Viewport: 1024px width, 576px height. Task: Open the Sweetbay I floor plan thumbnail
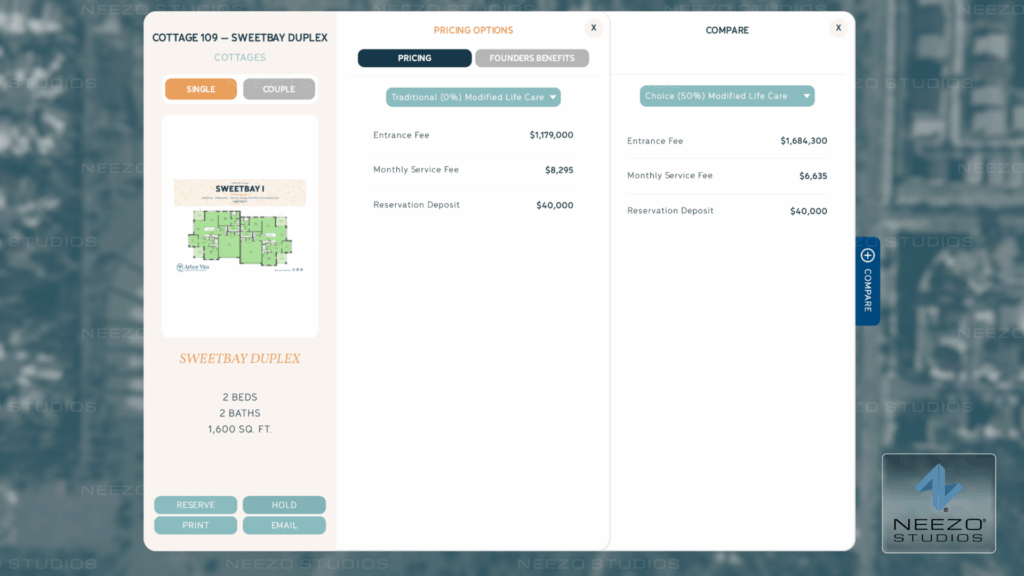240,225
